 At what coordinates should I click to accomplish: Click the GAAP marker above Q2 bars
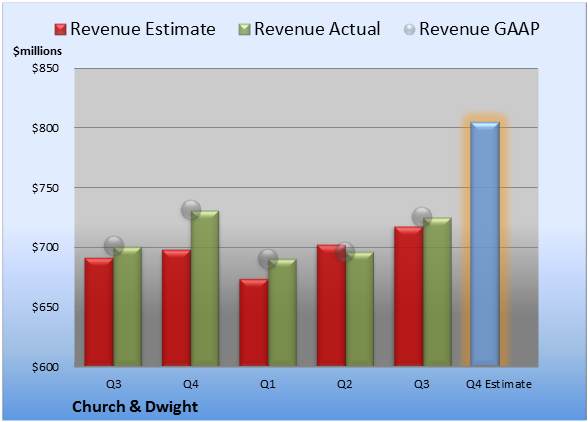(345, 252)
